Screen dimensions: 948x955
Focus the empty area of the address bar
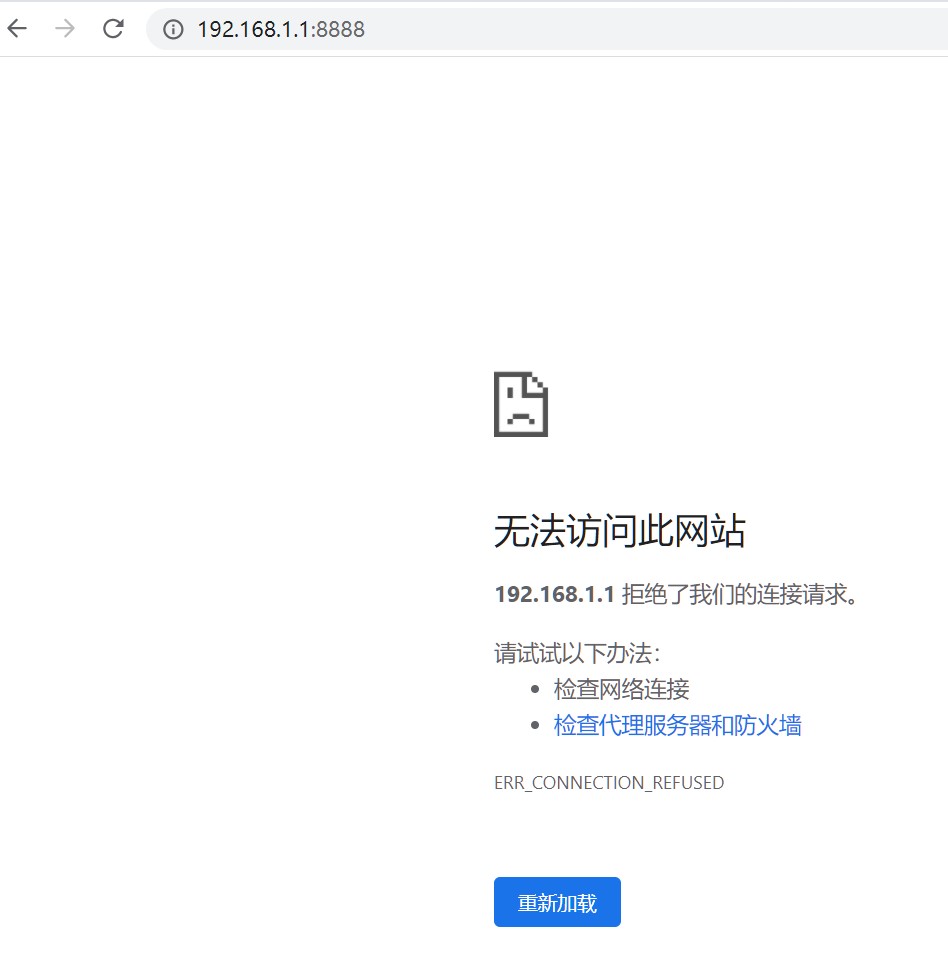pyautogui.click(x=650, y=29)
